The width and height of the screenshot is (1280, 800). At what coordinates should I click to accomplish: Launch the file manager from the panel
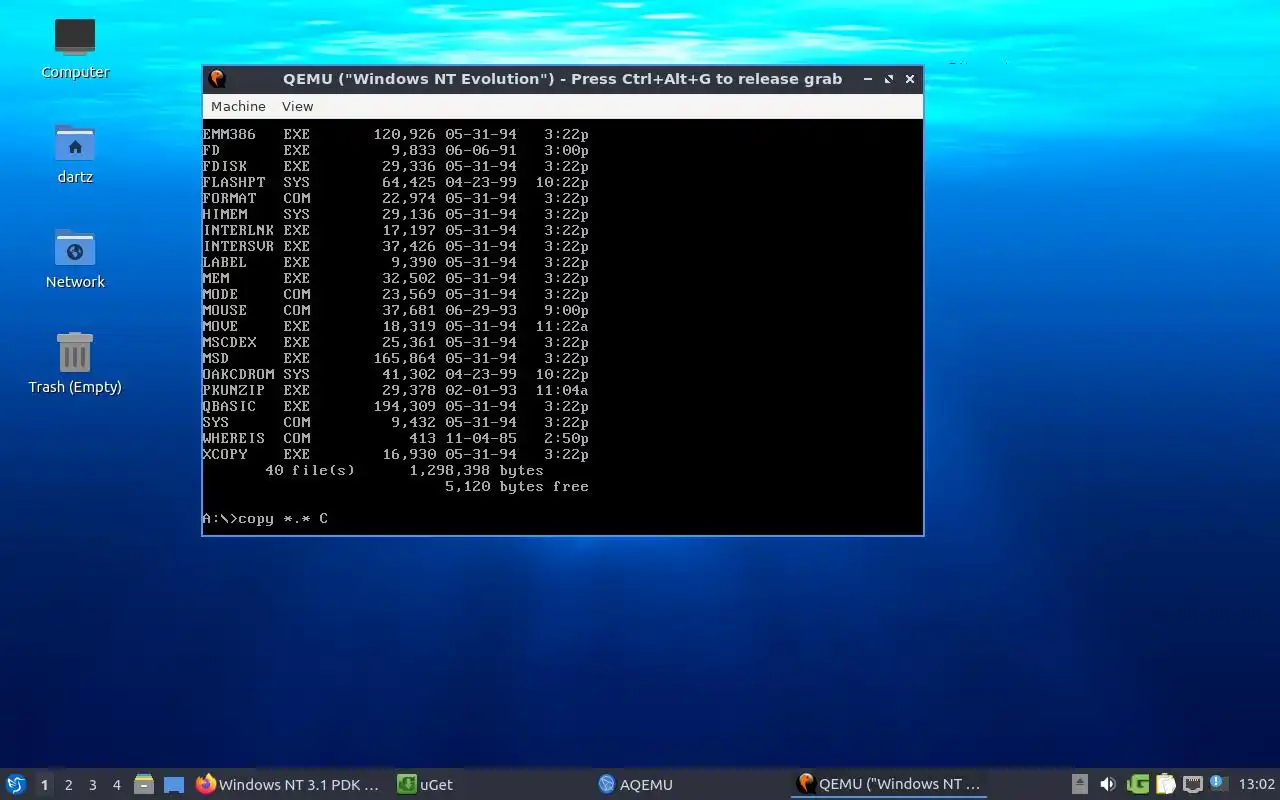point(144,784)
